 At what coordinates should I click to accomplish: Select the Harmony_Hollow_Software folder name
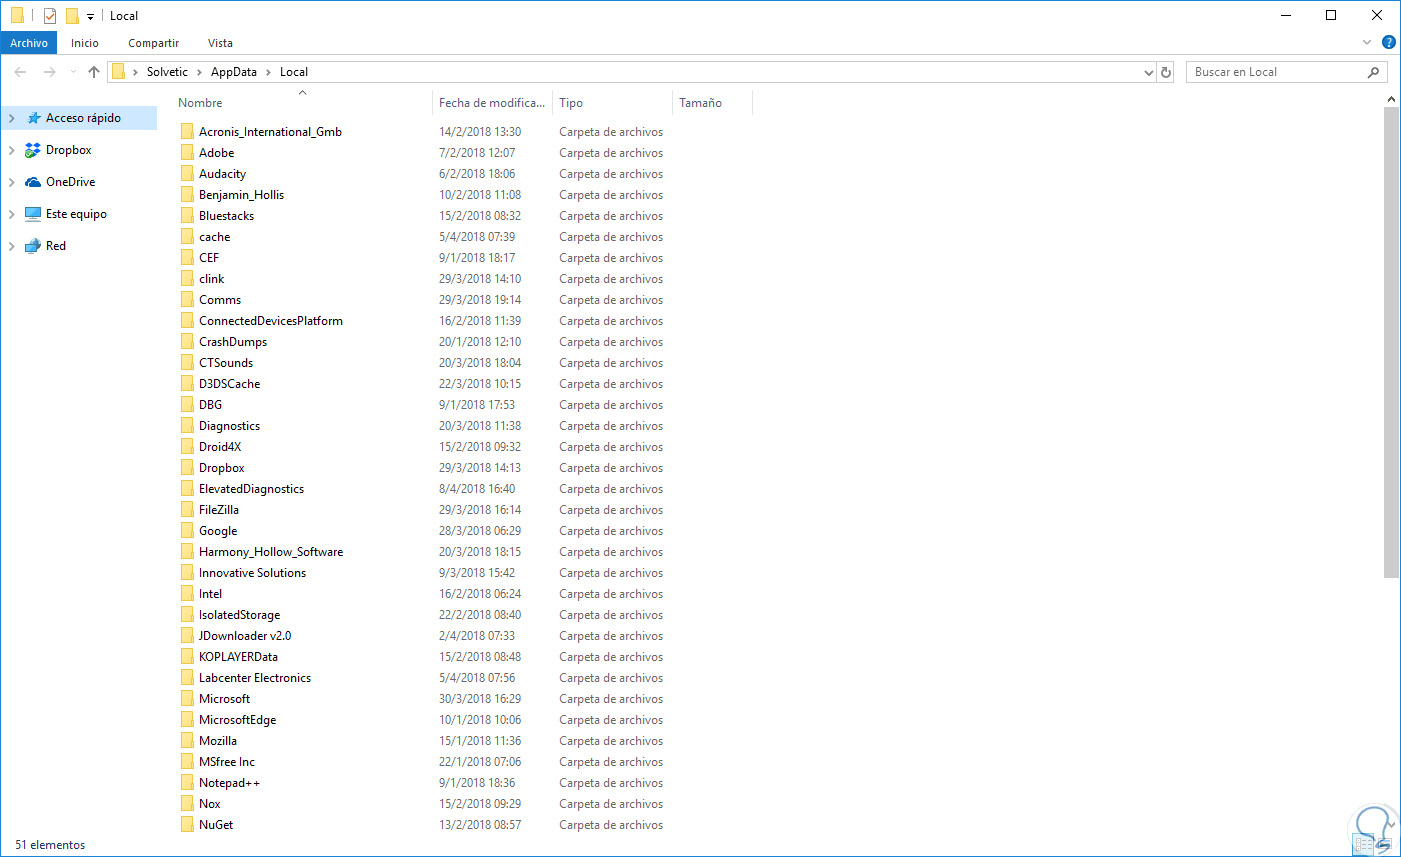pyautogui.click(x=271, y=552)
